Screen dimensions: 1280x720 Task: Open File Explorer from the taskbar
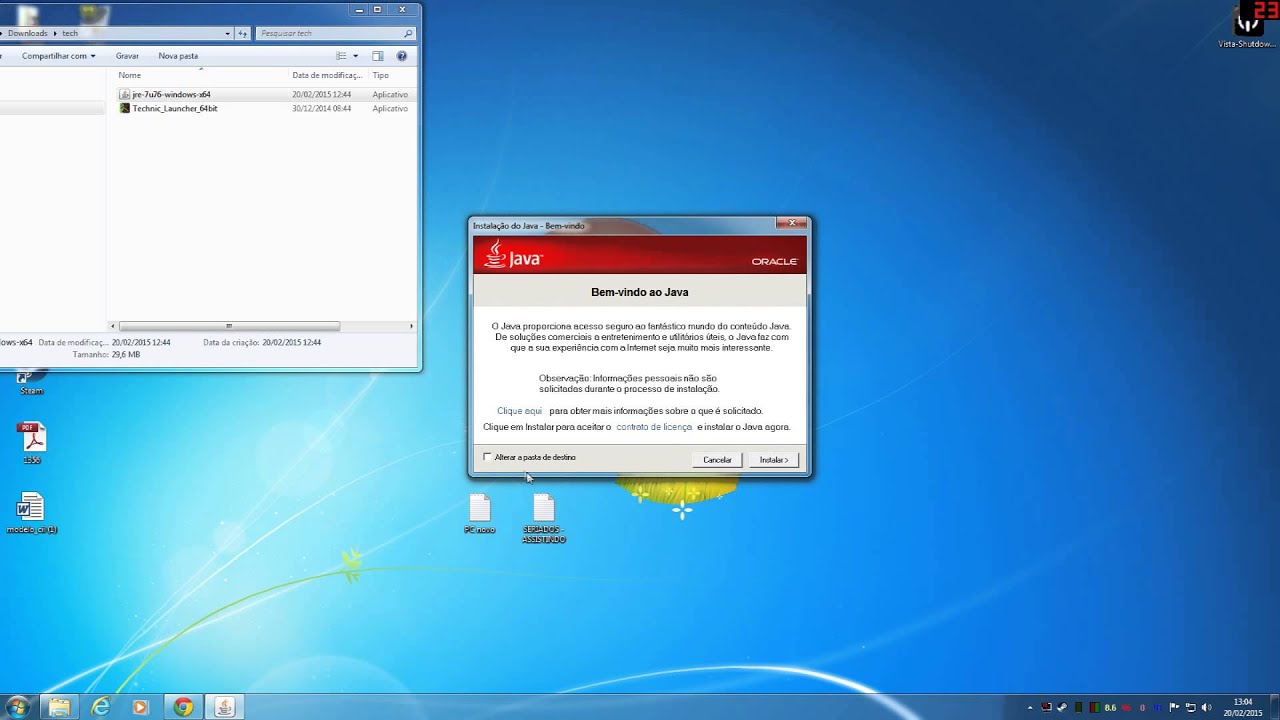[59, 707]
